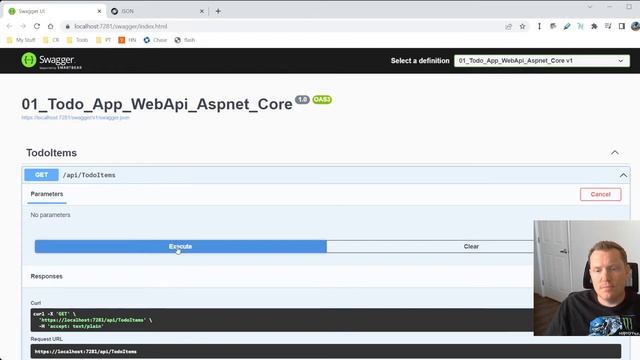
Task: Bookmark this page with the star icon
Action: tap(522, 27)
